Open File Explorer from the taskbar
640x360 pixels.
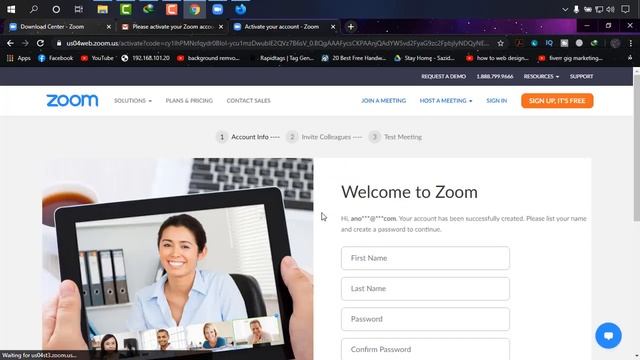[x=102, y=9]
